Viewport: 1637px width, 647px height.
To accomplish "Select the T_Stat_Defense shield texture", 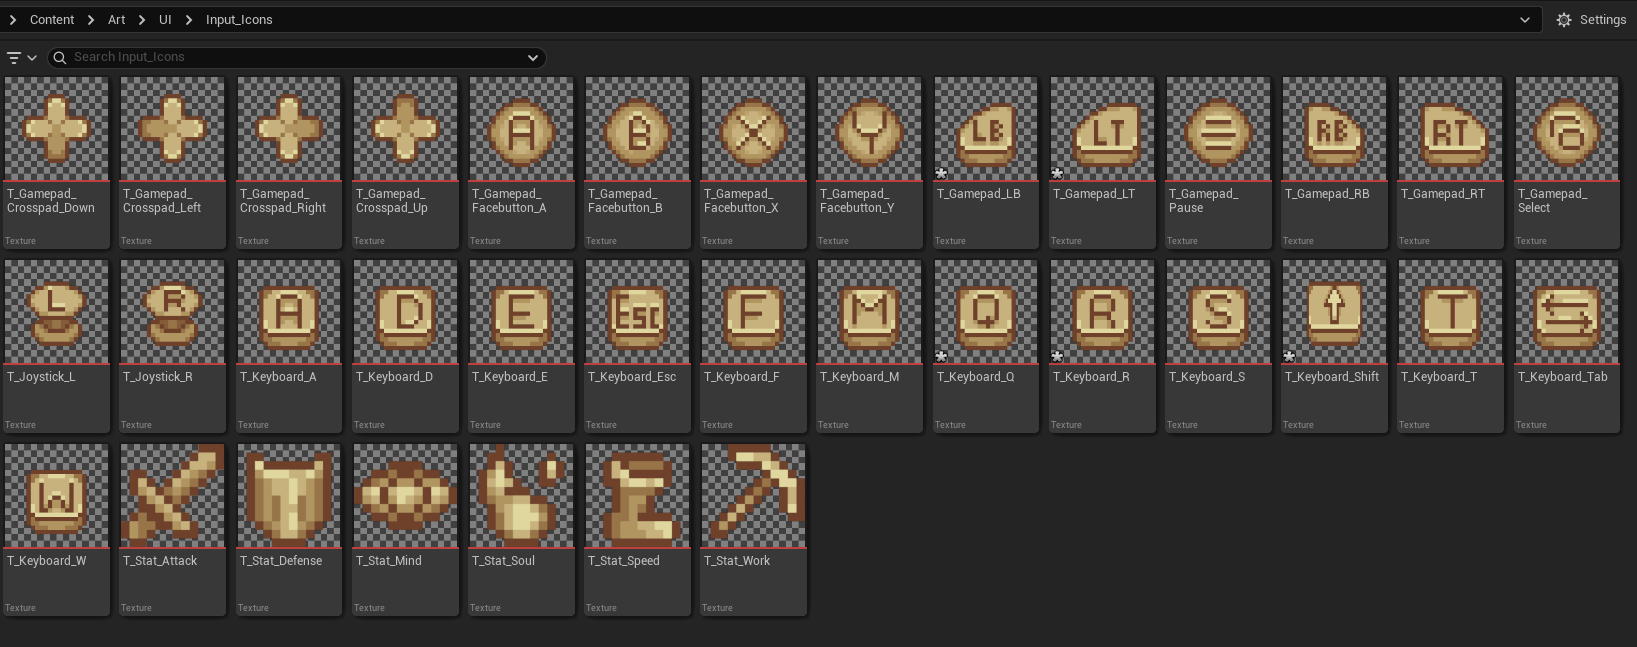I will point(289,497).
